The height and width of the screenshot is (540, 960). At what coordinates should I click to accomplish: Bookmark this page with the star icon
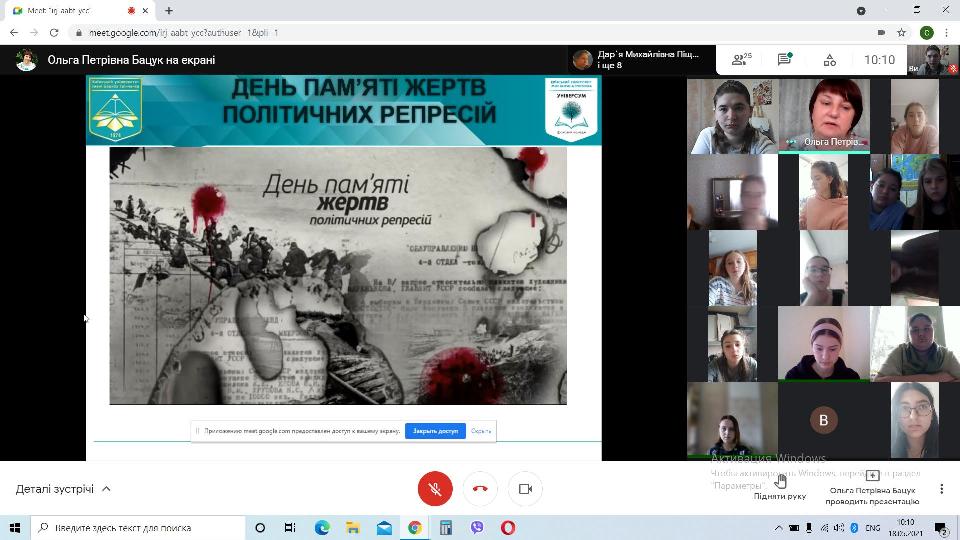(x=901, y=32)
